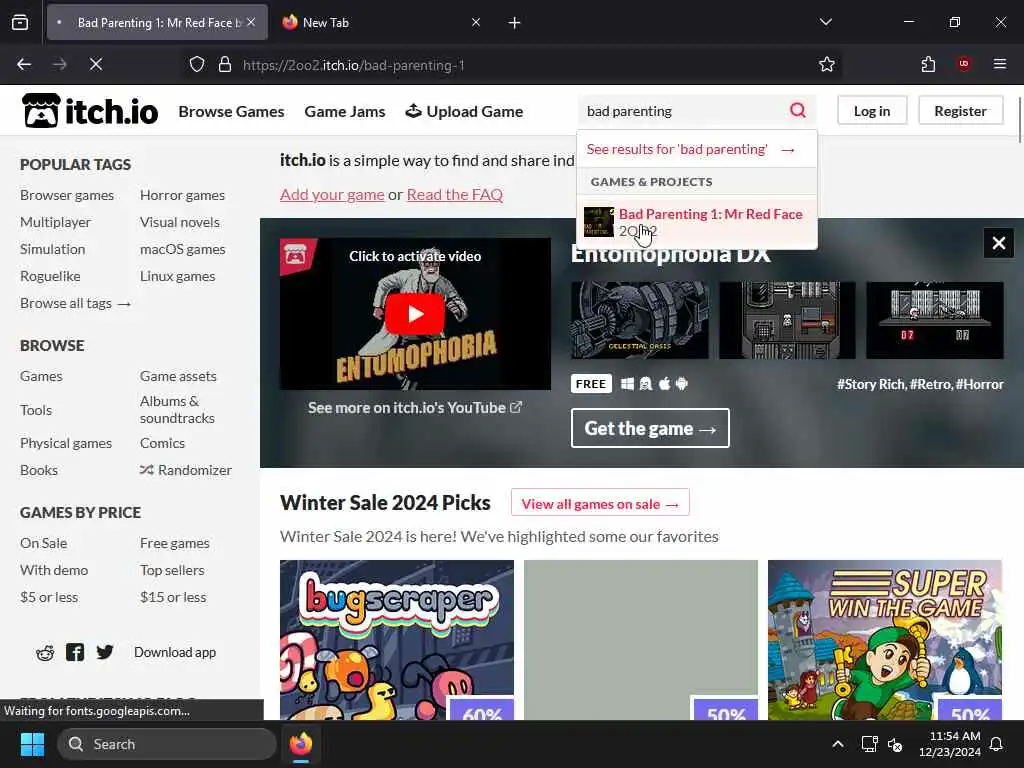Switch to Bad Parenting 1 tab

[157, 22]
